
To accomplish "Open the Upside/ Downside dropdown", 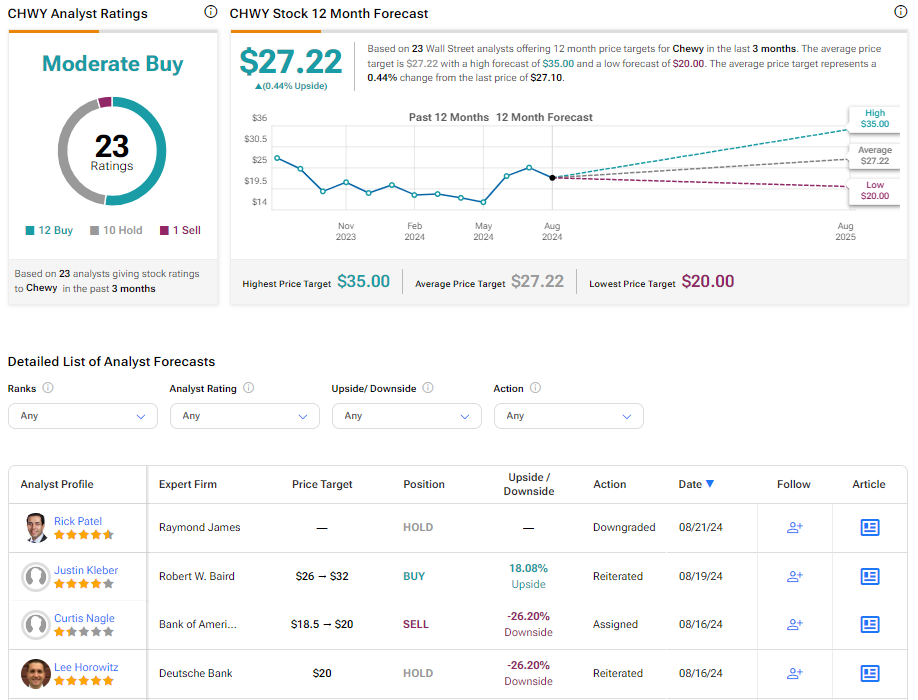I will click(407, 416).
